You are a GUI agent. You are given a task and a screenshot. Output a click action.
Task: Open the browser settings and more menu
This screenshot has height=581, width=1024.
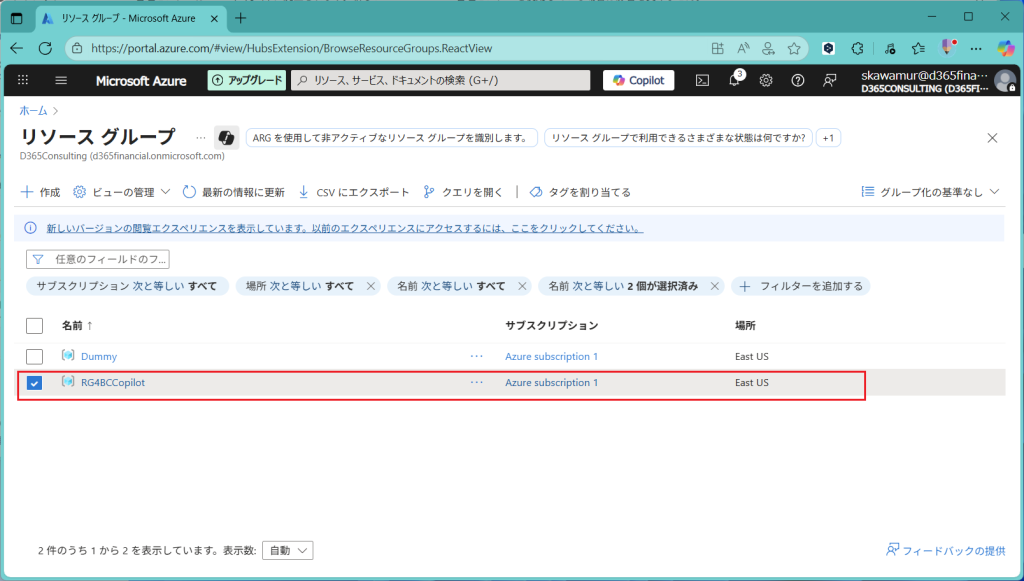coord(976,48)
